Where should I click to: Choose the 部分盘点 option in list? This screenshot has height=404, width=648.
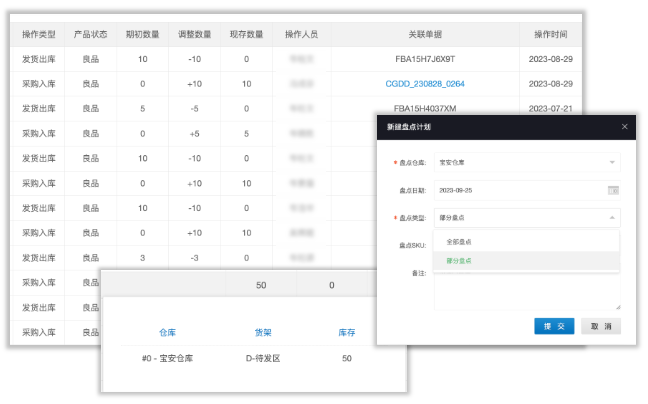pos(459,261)
